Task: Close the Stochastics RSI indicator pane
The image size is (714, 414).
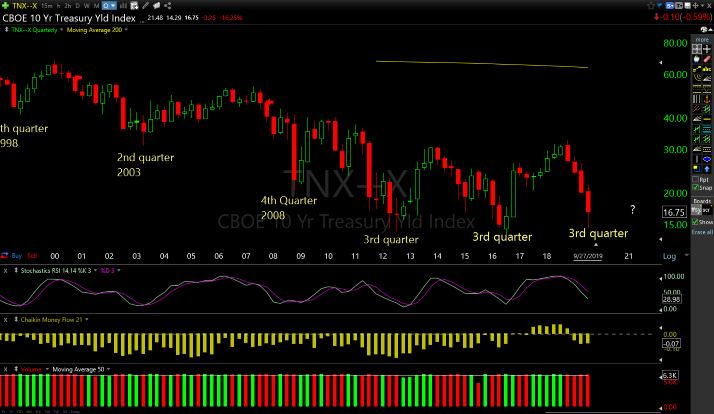Action: point(5,271)
